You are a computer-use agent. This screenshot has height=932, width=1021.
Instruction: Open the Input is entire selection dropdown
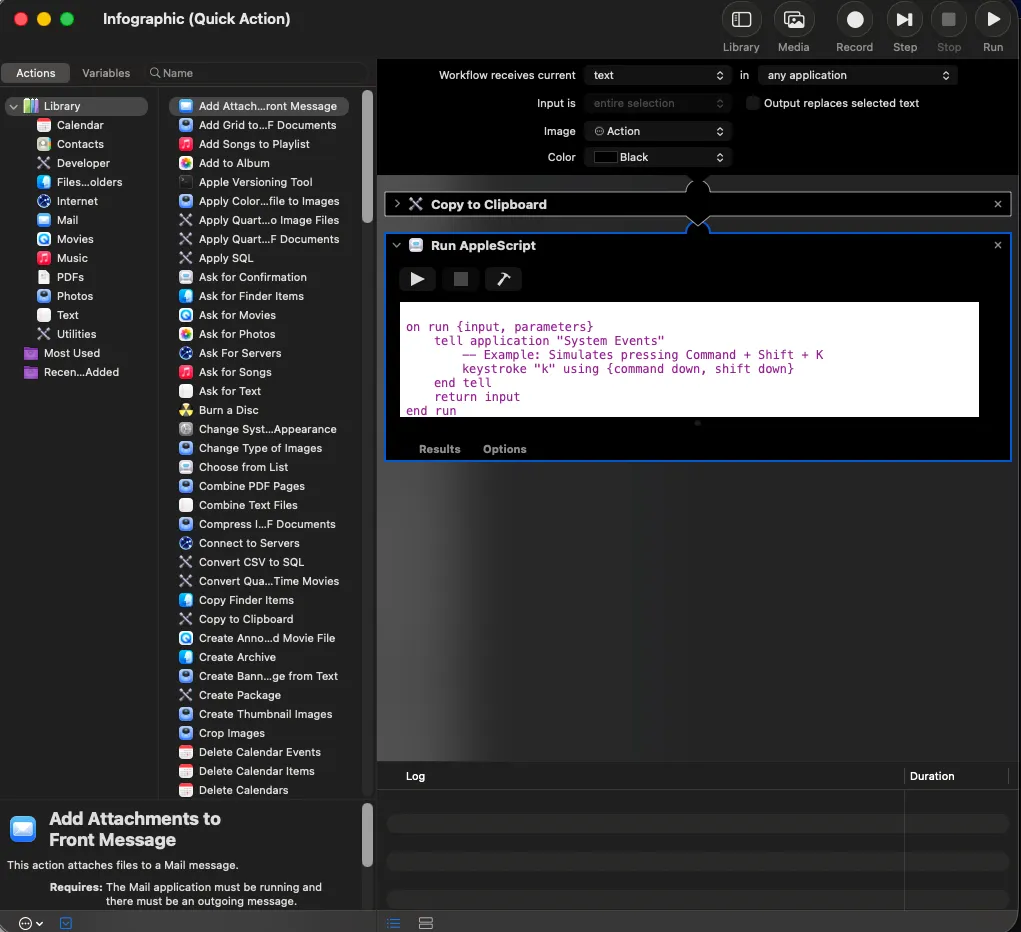point(658,103)
